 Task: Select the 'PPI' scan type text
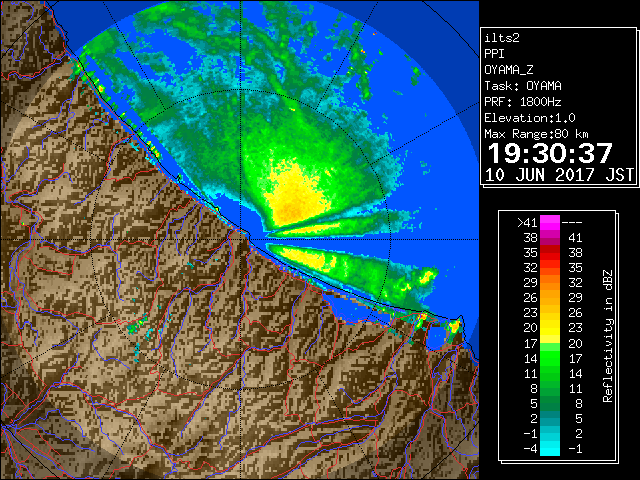[494, 54]
